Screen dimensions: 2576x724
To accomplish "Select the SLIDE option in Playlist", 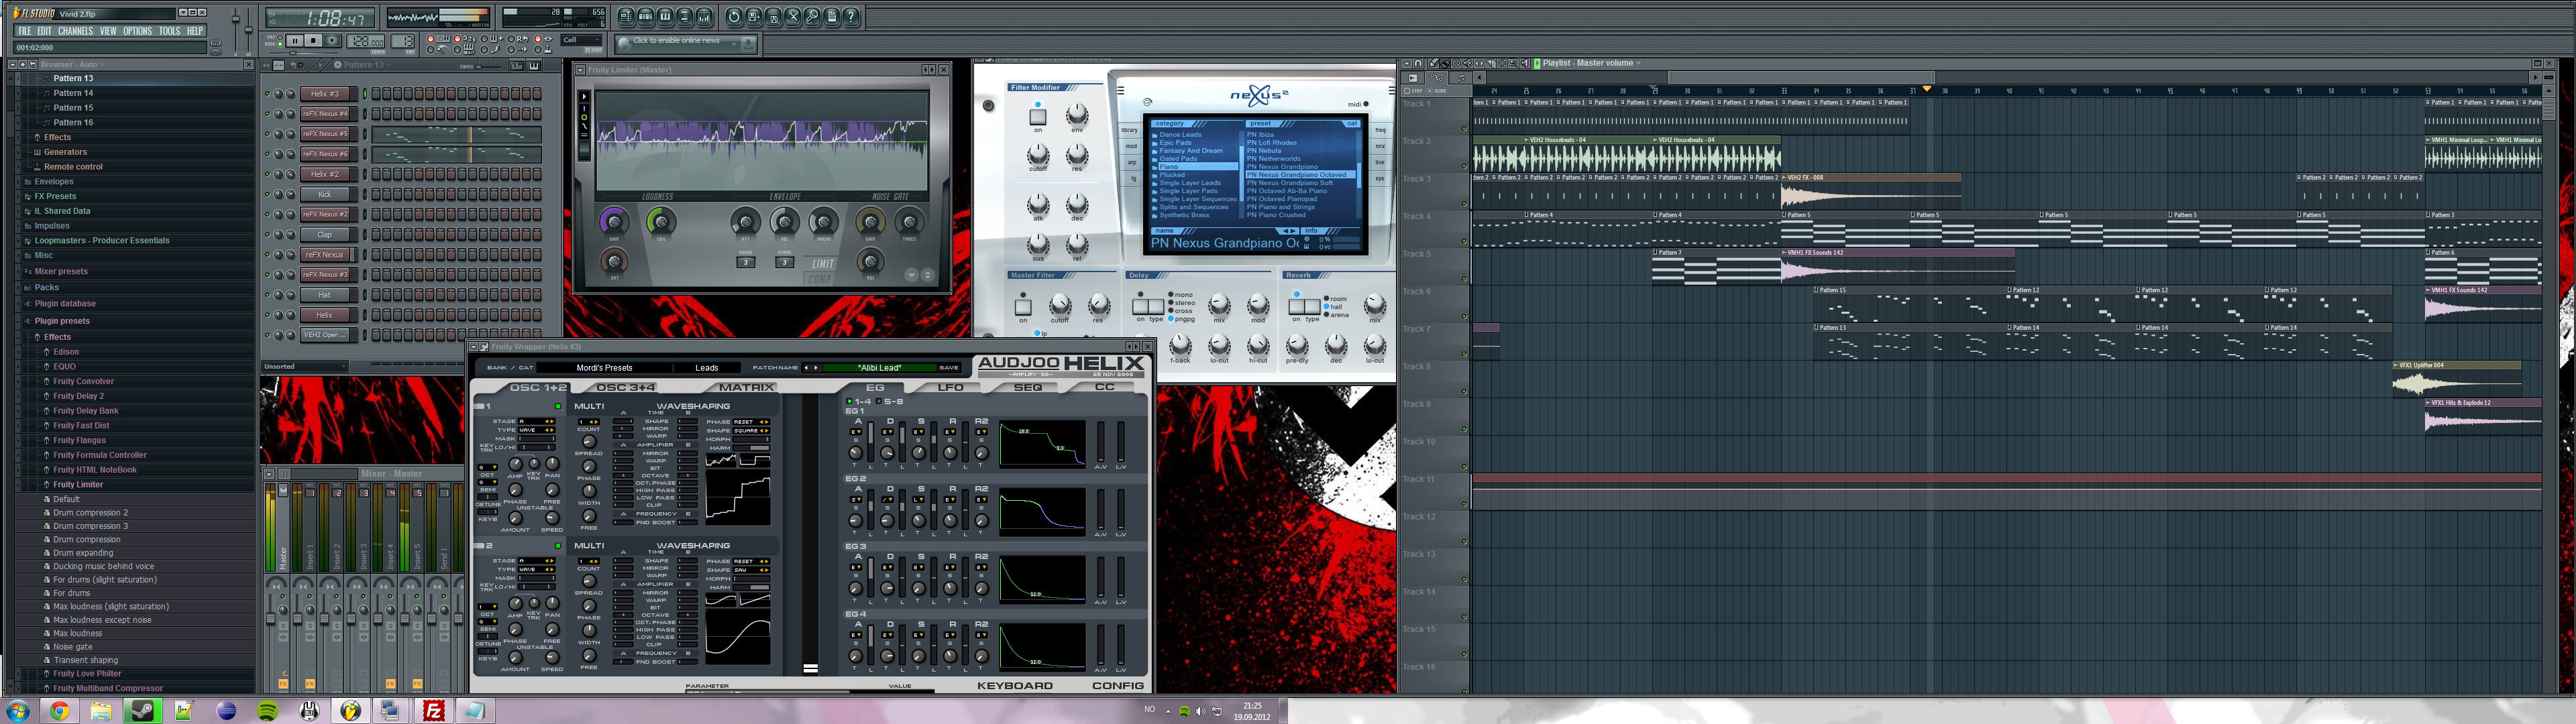I will click(1437, 91).
